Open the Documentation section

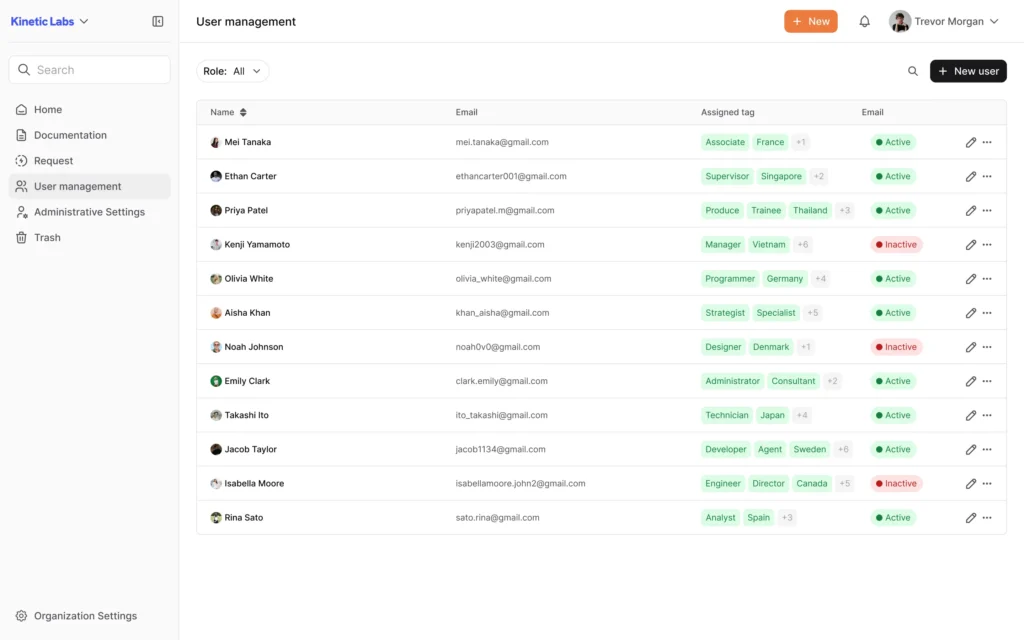71,134
